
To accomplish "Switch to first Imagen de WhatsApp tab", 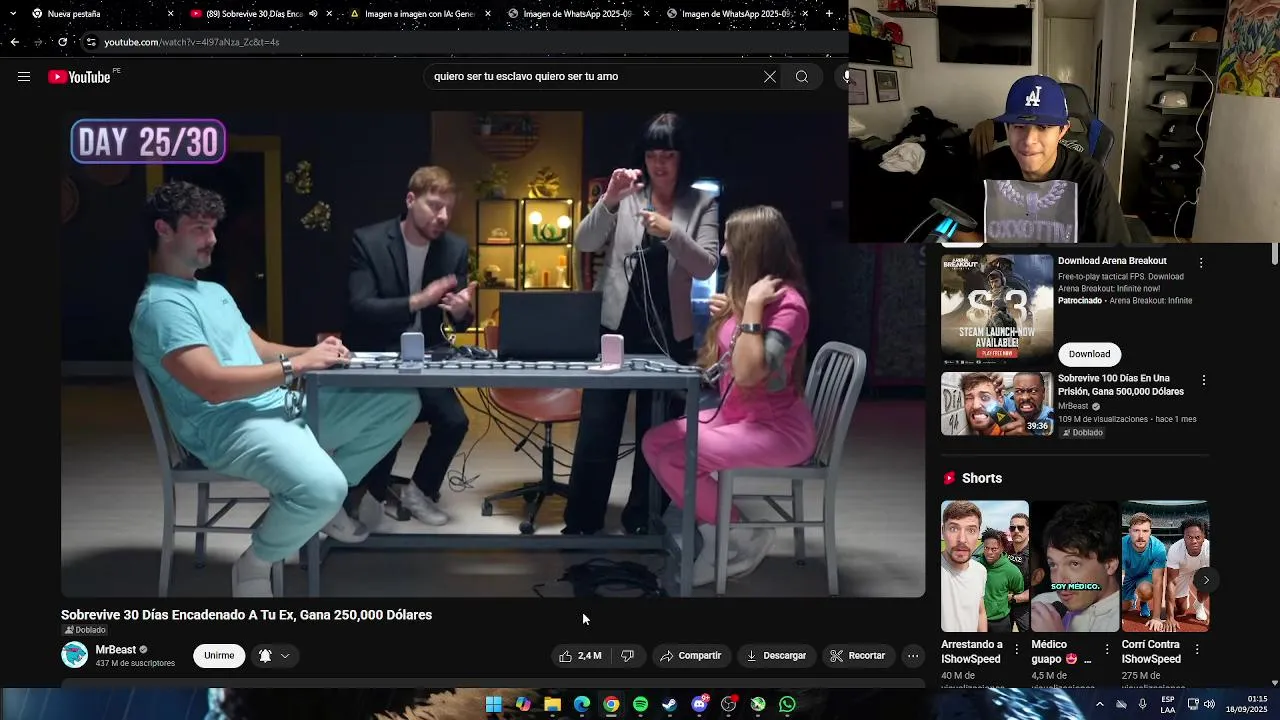I will [x=578, y=14].
